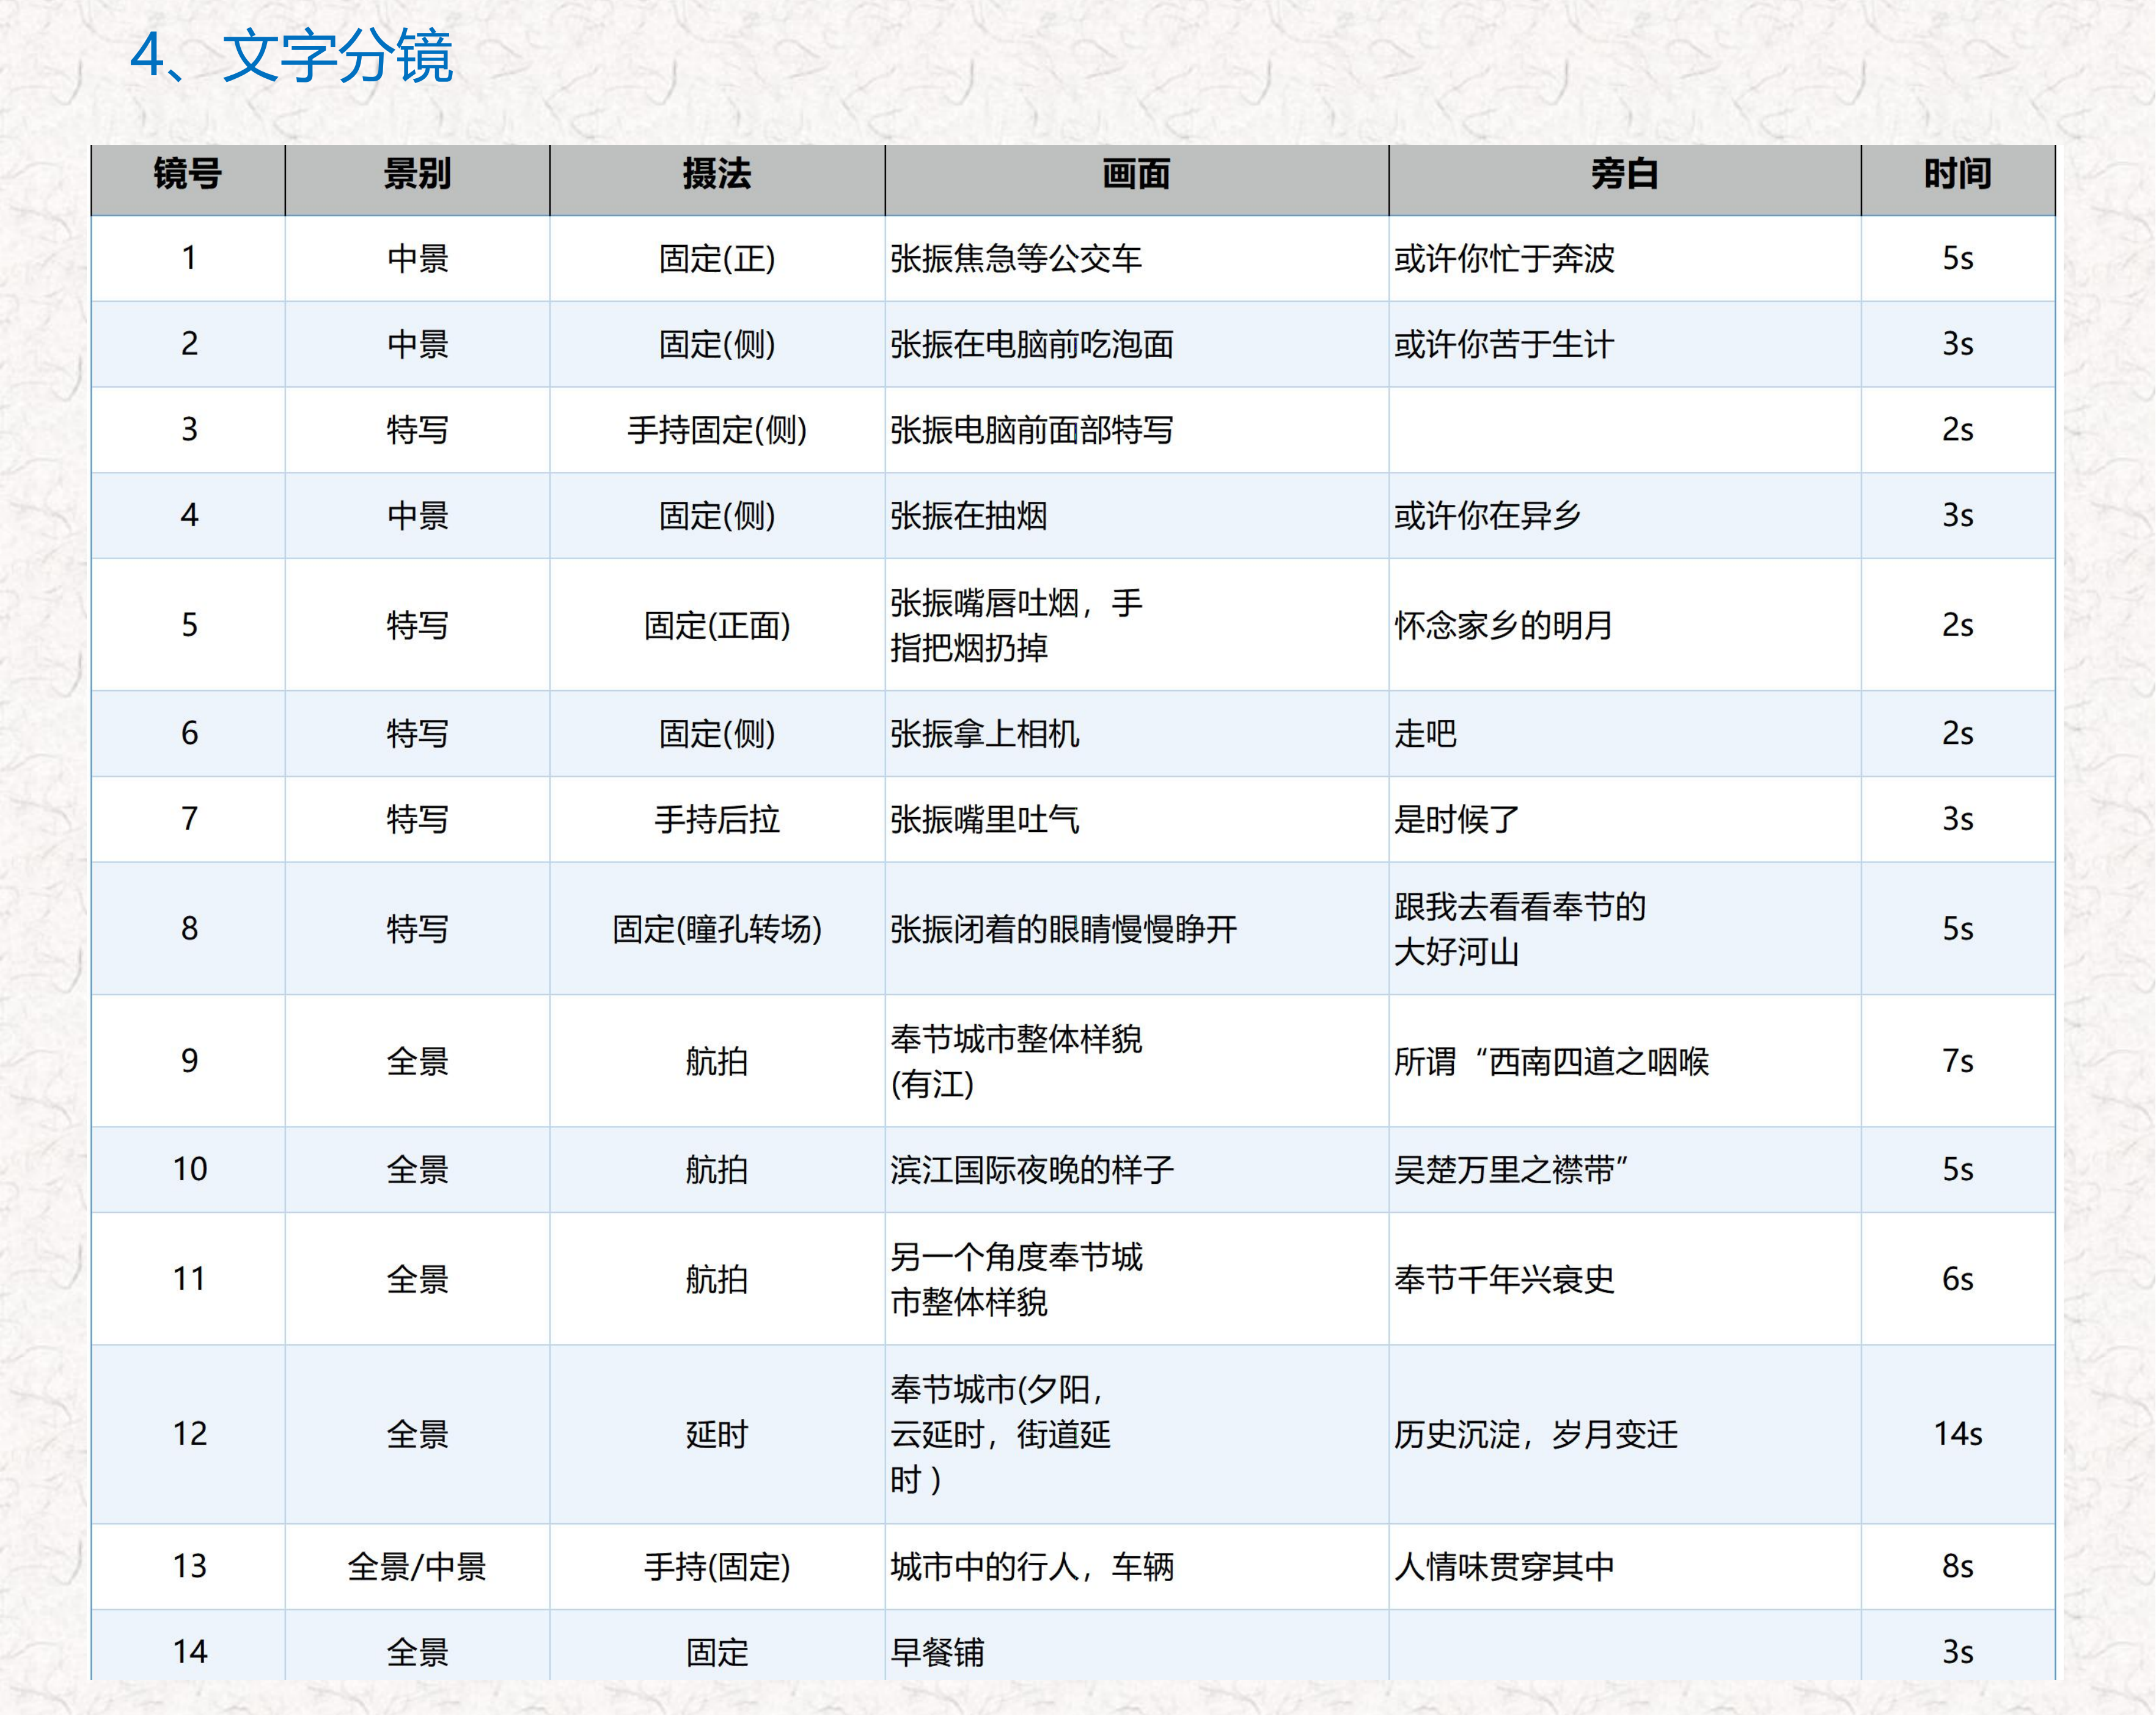This screenshot has width=2156, height=1715.
Task: Click the 时间 column header
Action: 1957,175
